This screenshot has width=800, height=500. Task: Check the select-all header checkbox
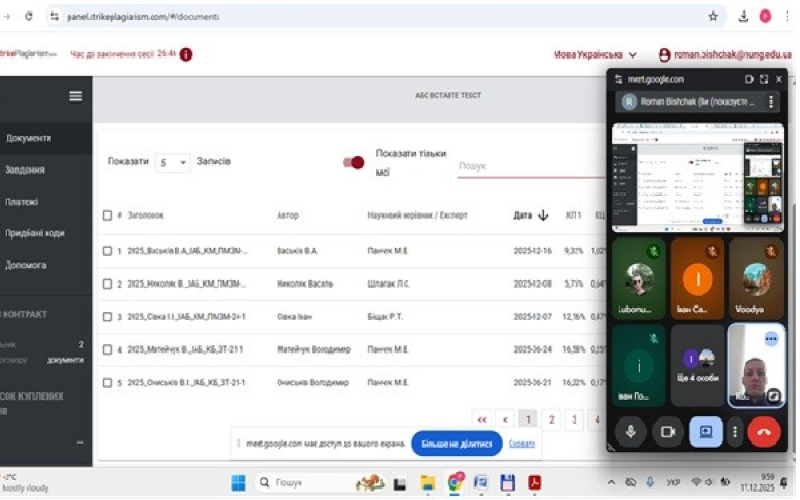tap(107, 215)
